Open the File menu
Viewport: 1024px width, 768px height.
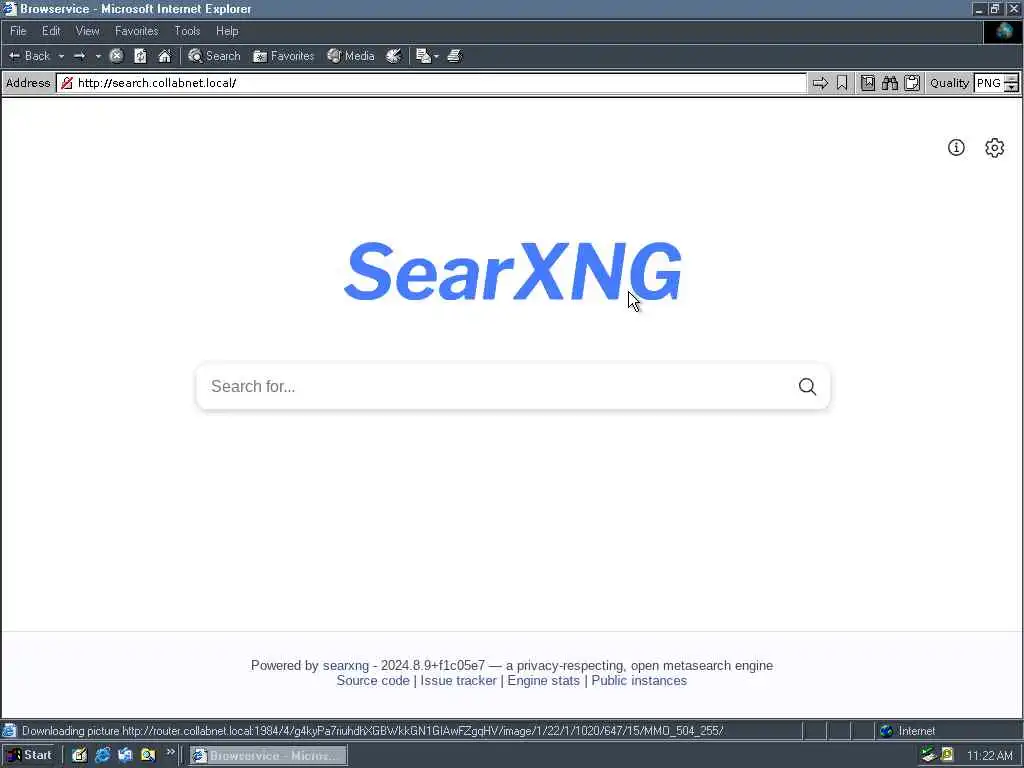point(18,31)
